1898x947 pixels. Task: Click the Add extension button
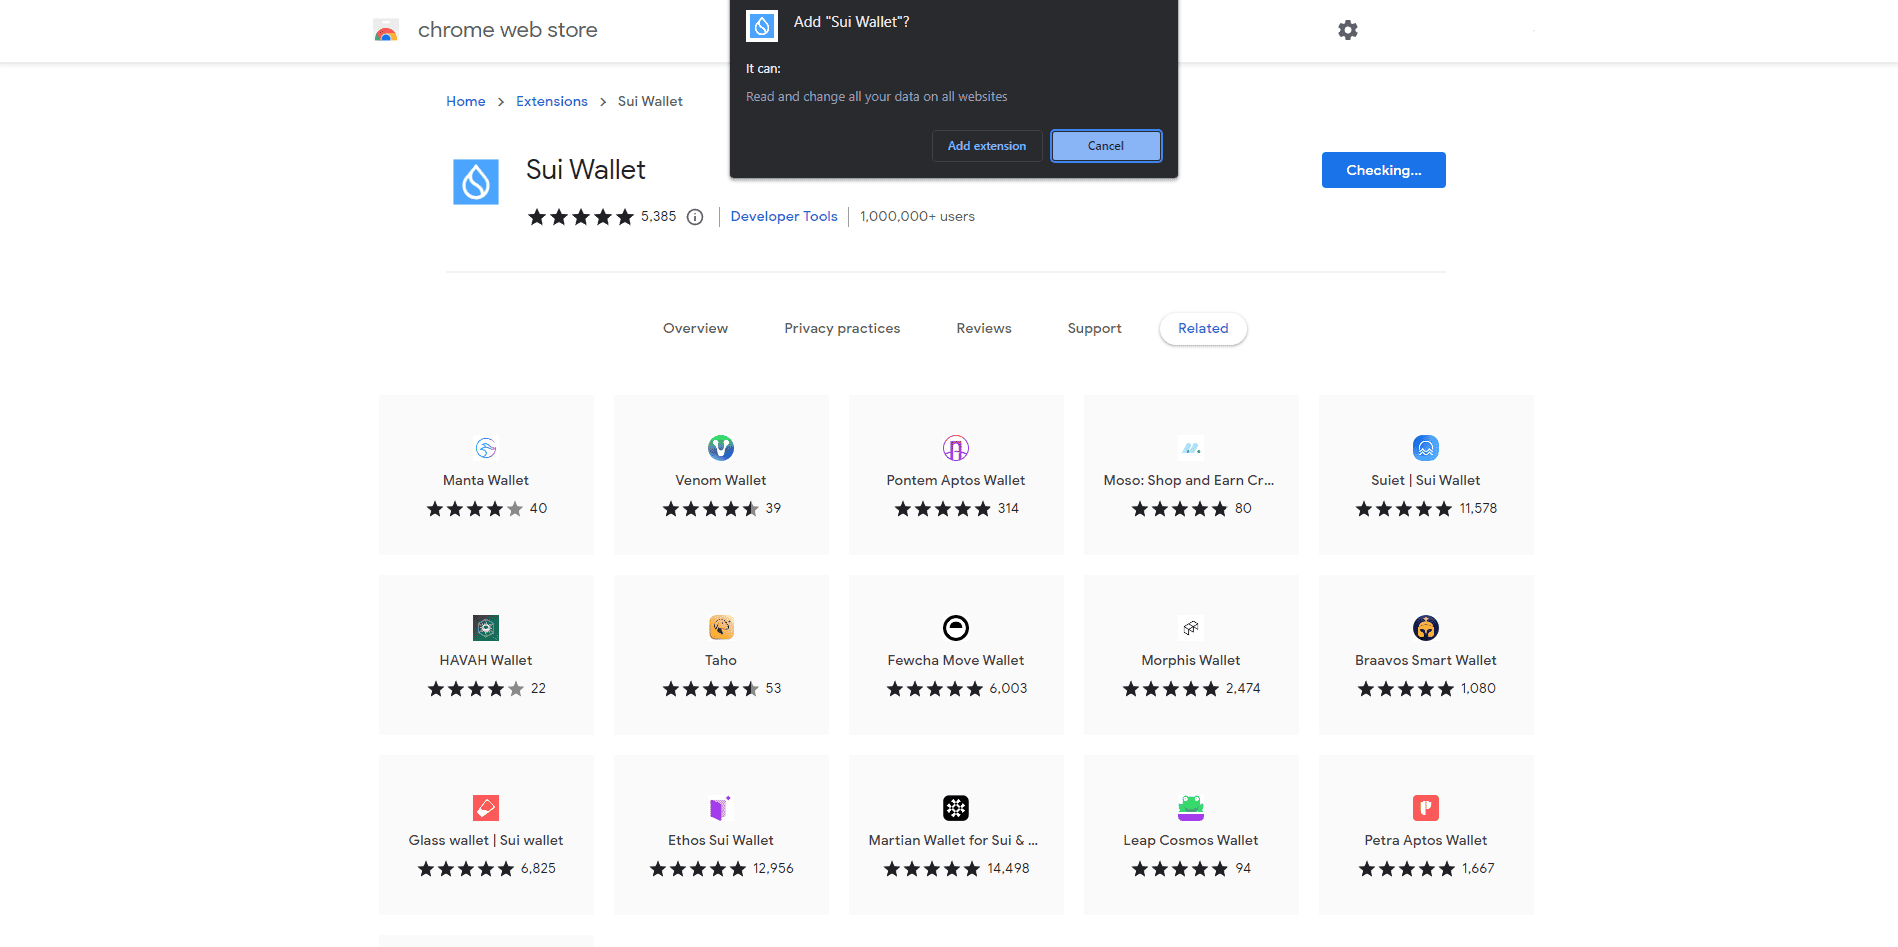(x=986, y=146)
